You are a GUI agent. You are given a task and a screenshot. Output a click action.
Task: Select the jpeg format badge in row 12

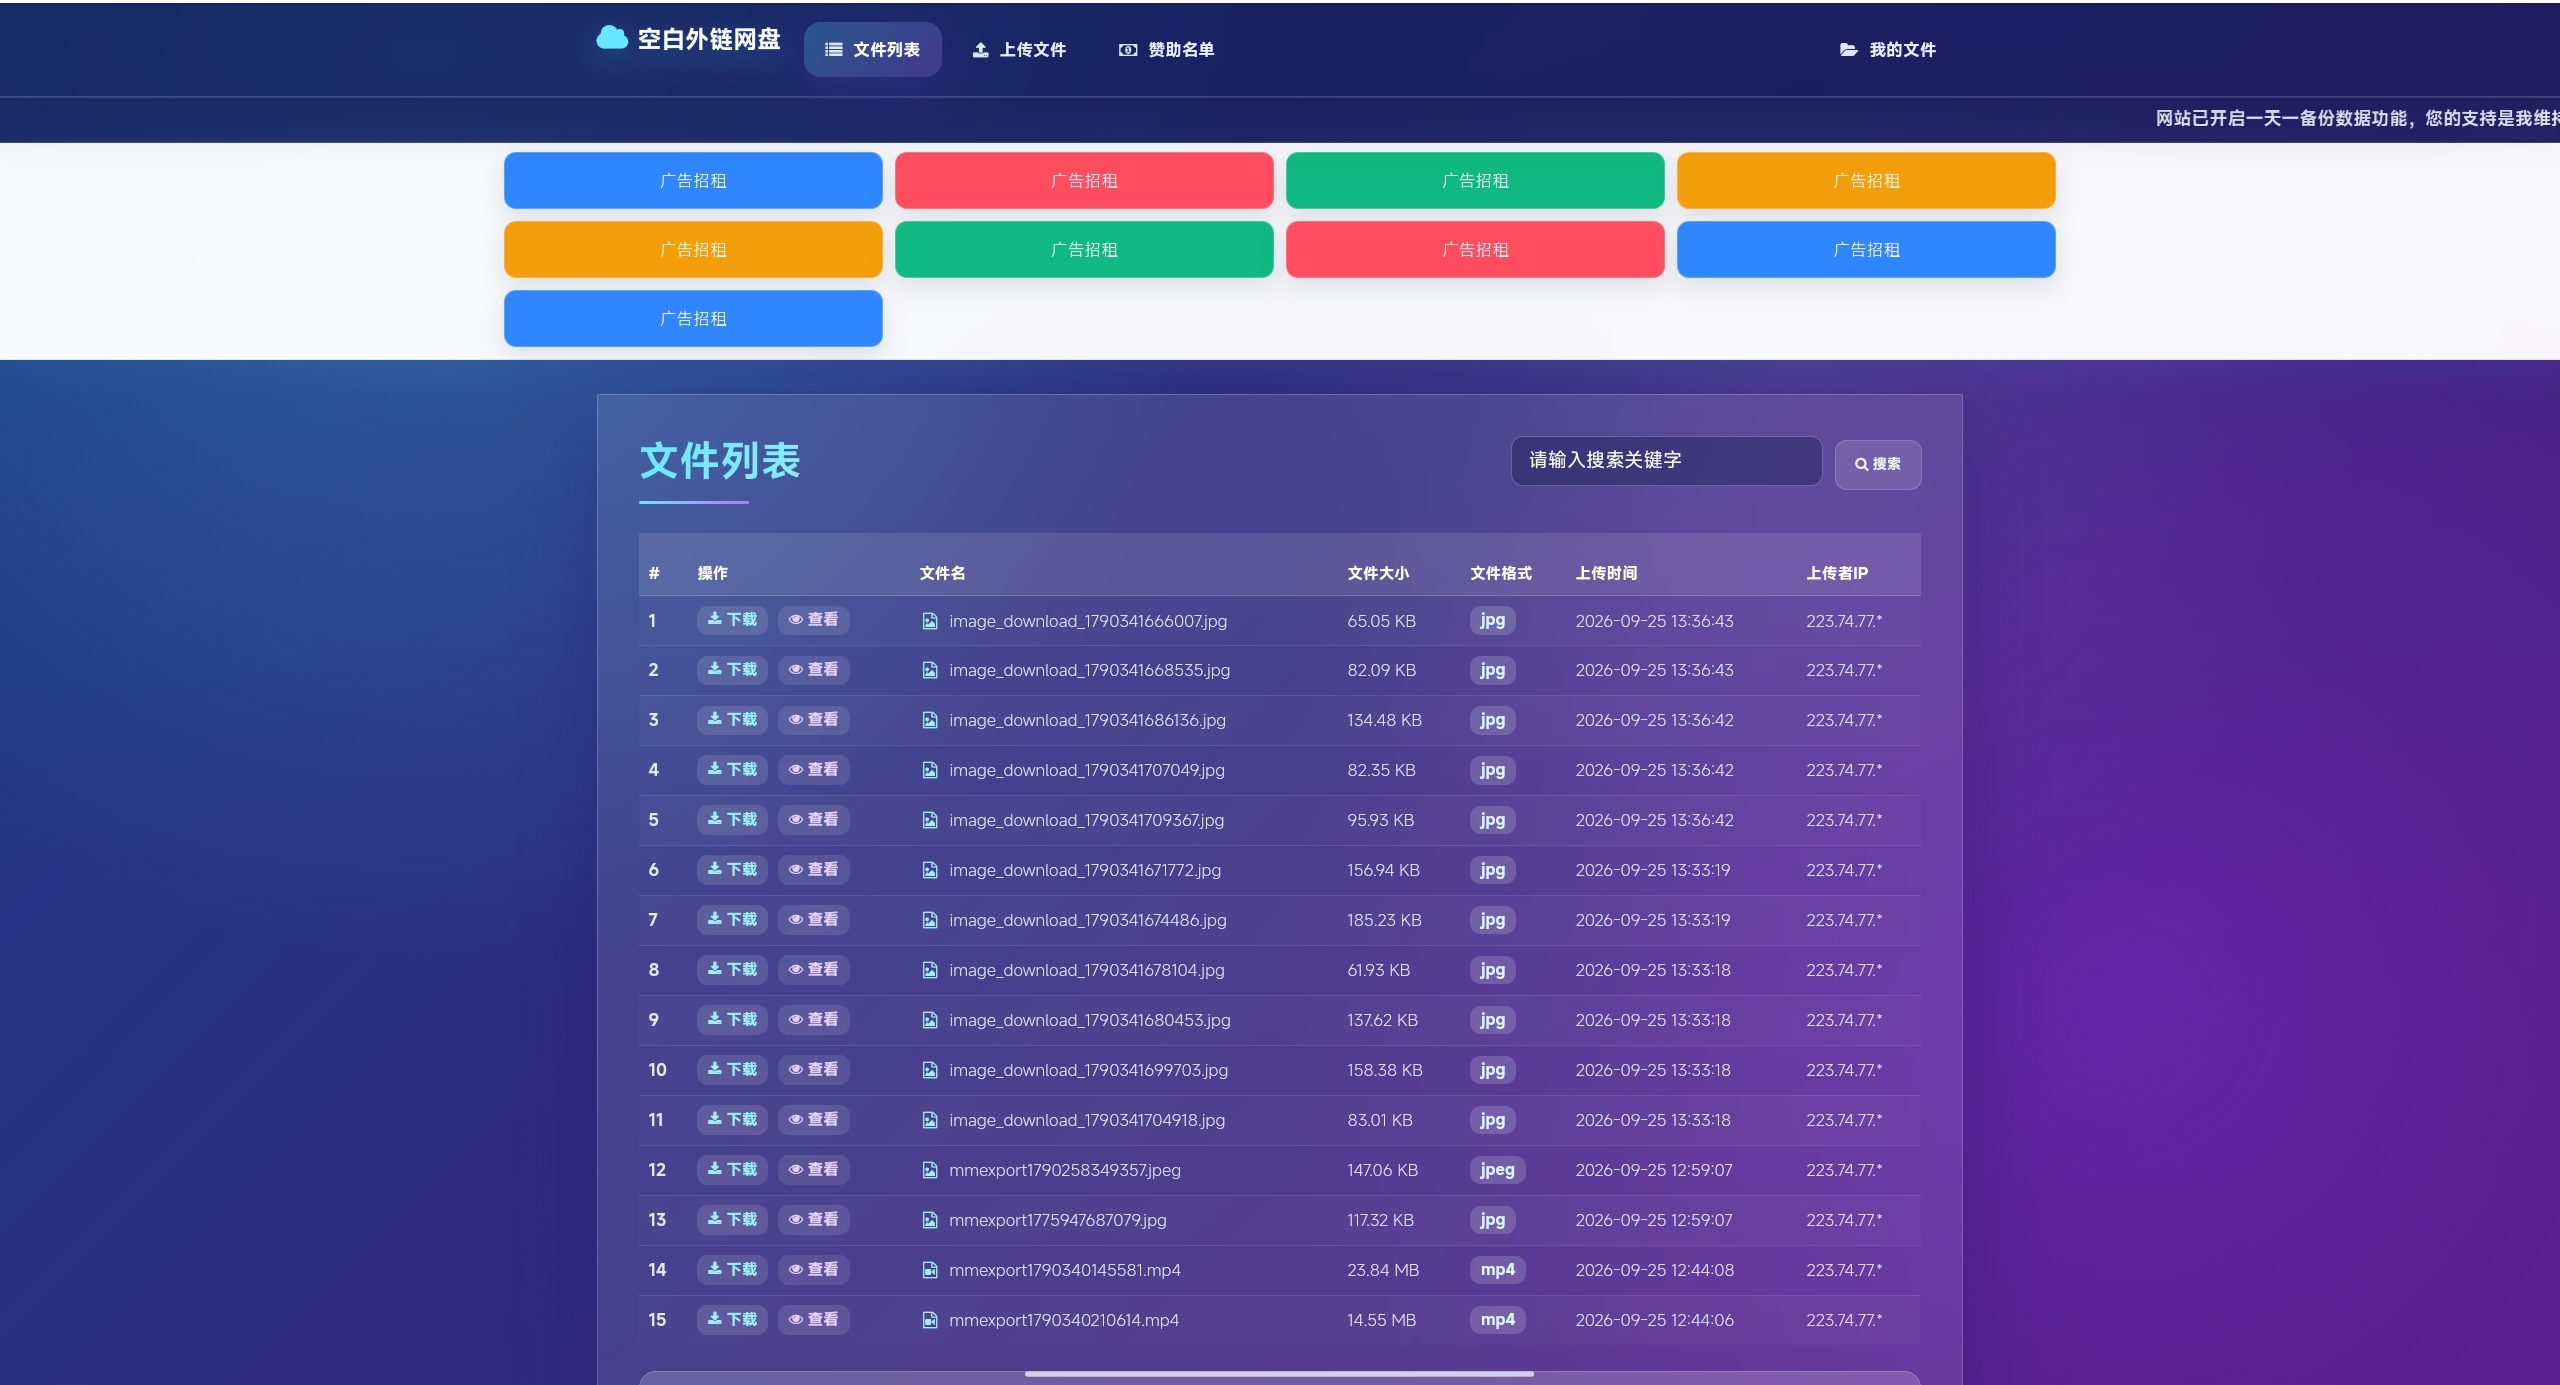coord(1497,1170)
